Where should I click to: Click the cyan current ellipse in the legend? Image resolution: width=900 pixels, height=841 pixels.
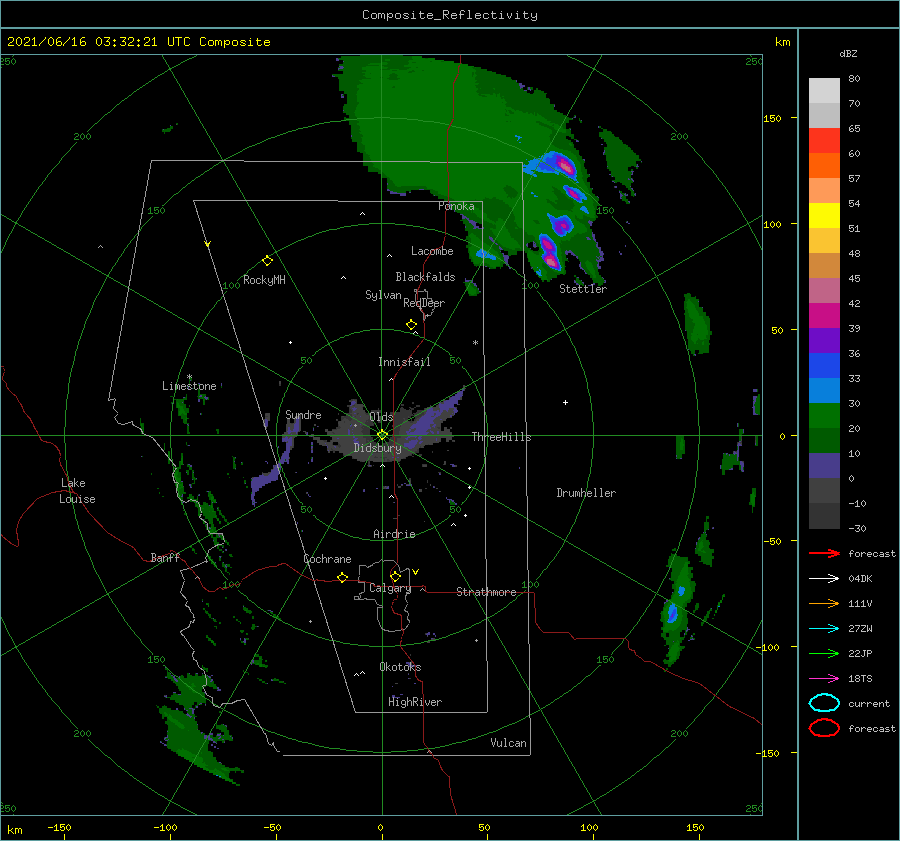coord(824,703)
